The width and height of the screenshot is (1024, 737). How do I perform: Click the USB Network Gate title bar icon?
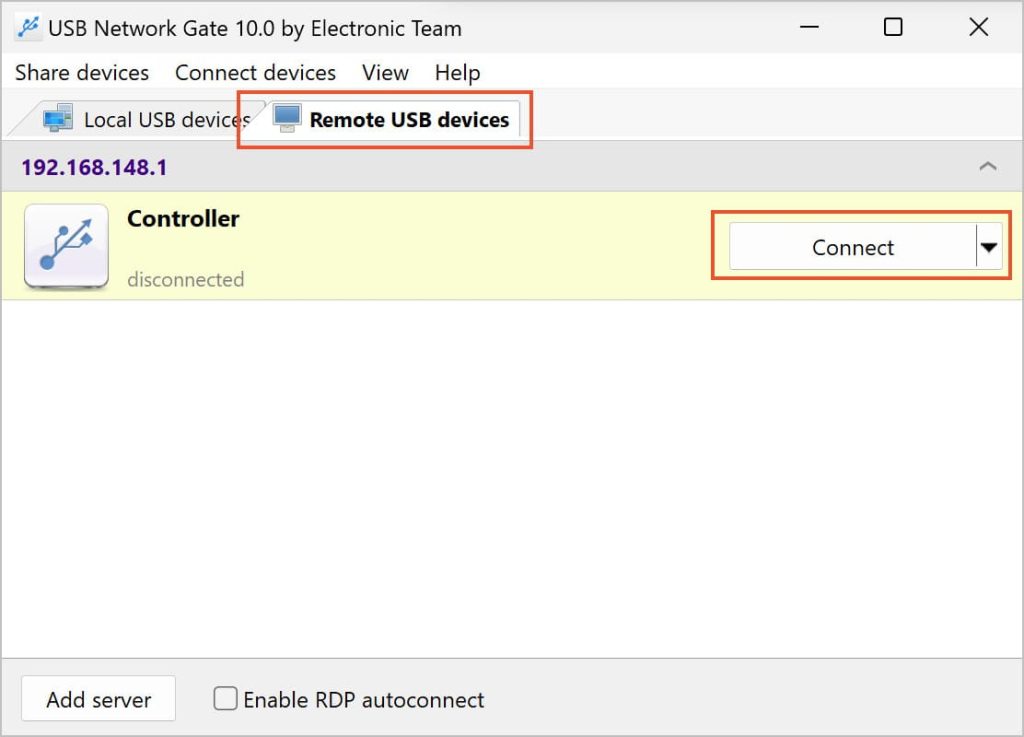(x=28, y=27)
